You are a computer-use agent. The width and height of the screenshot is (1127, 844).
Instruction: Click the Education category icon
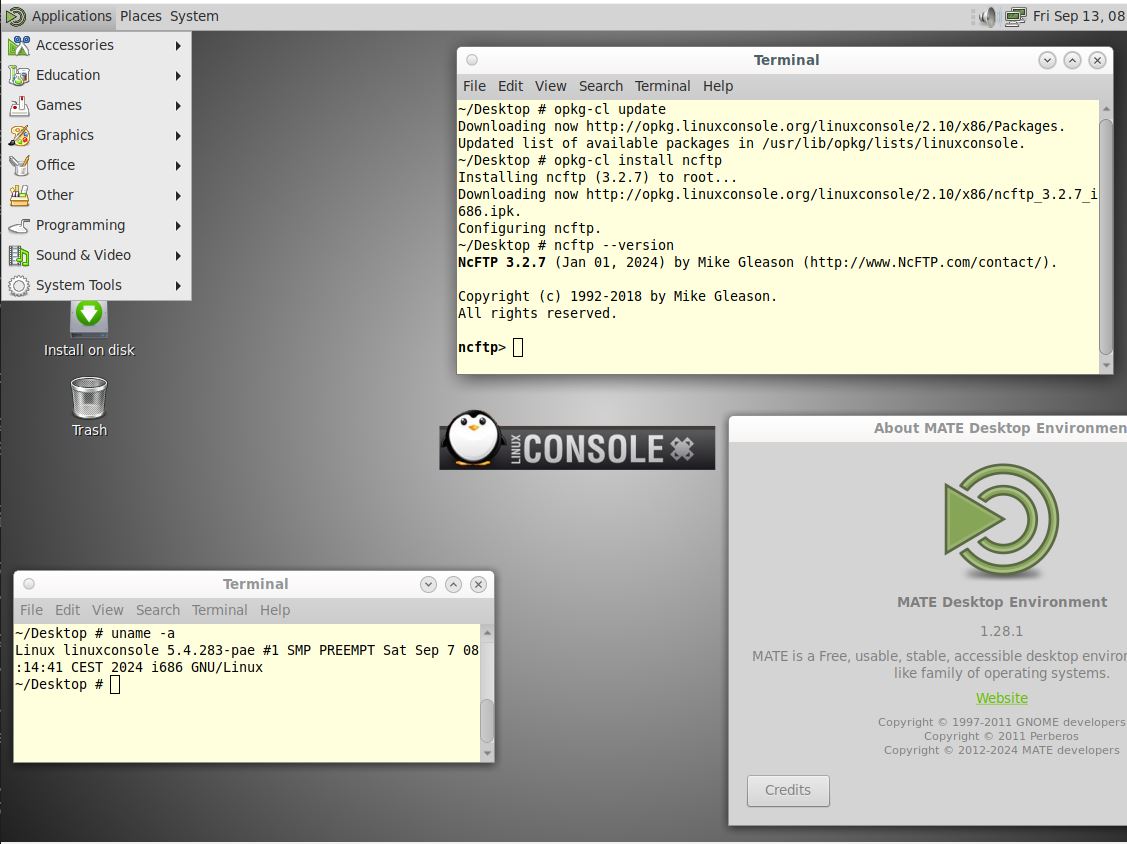coord(19,75)
